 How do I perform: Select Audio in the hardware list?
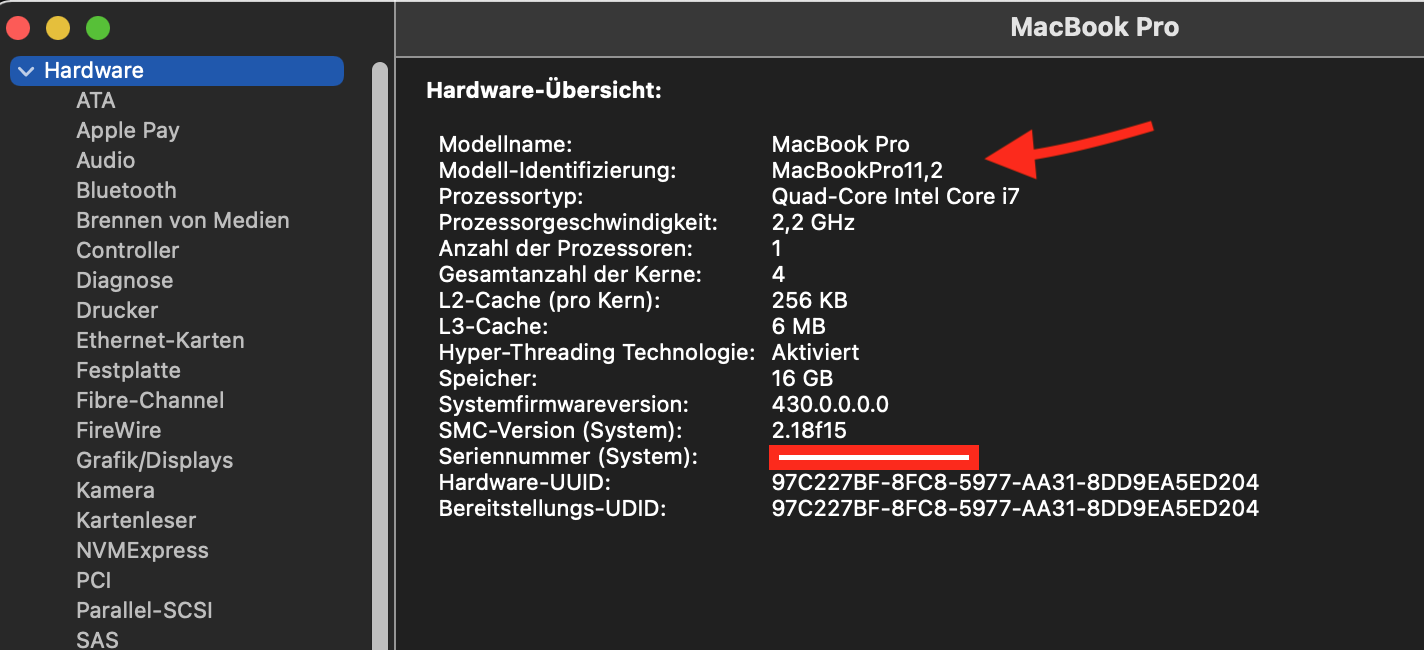pyautogui.click(x=105, y=161)
